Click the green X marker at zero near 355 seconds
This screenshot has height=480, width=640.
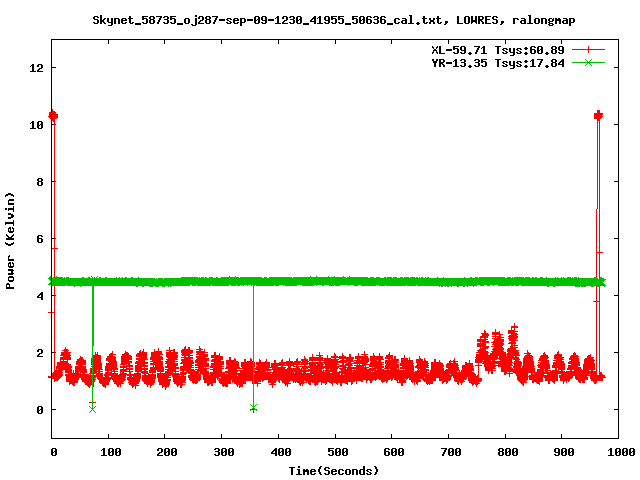[x=253, y=407]
